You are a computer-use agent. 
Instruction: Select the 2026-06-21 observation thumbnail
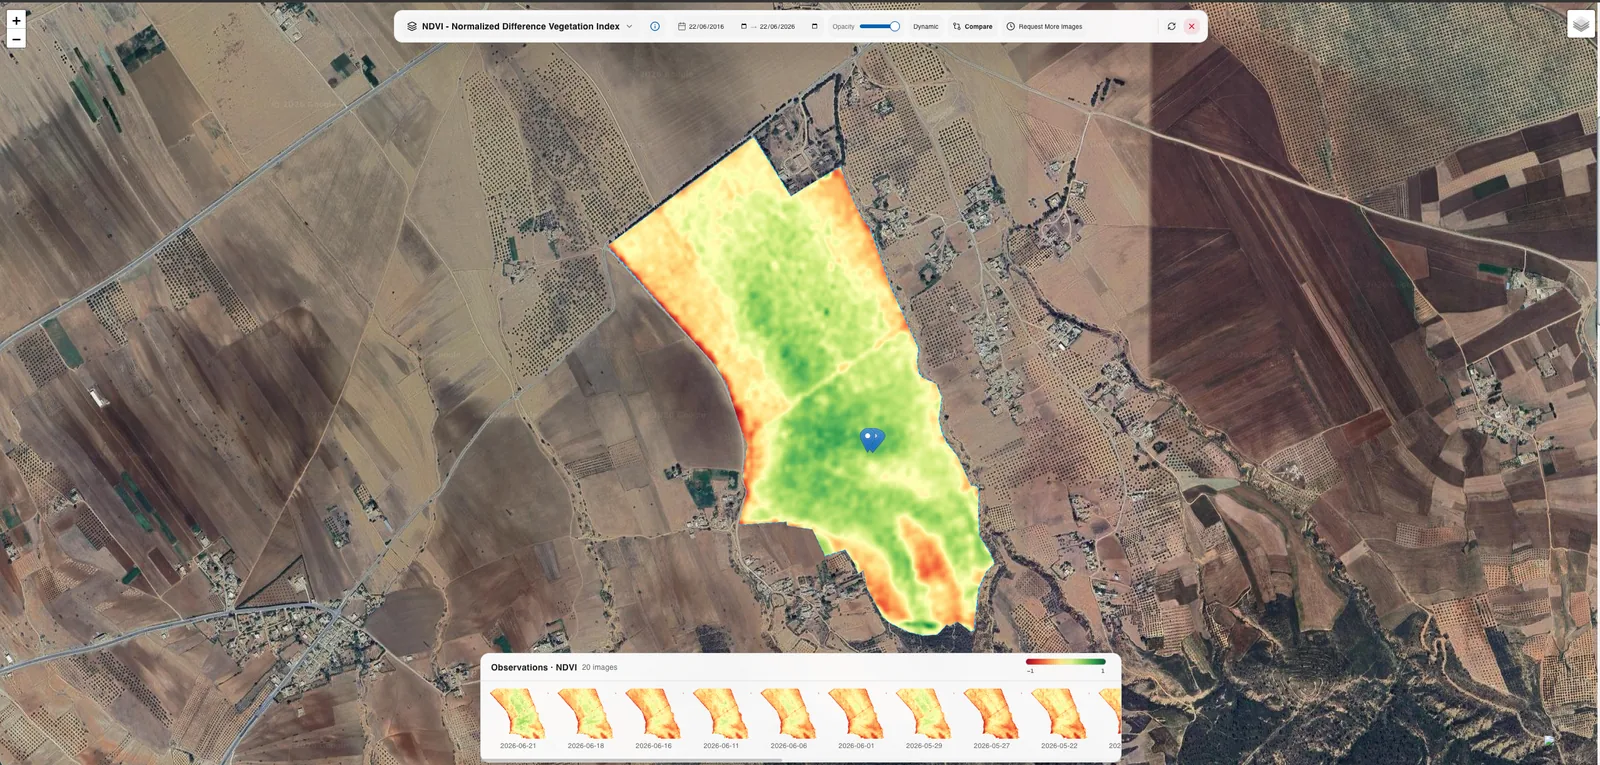(518, 713)
